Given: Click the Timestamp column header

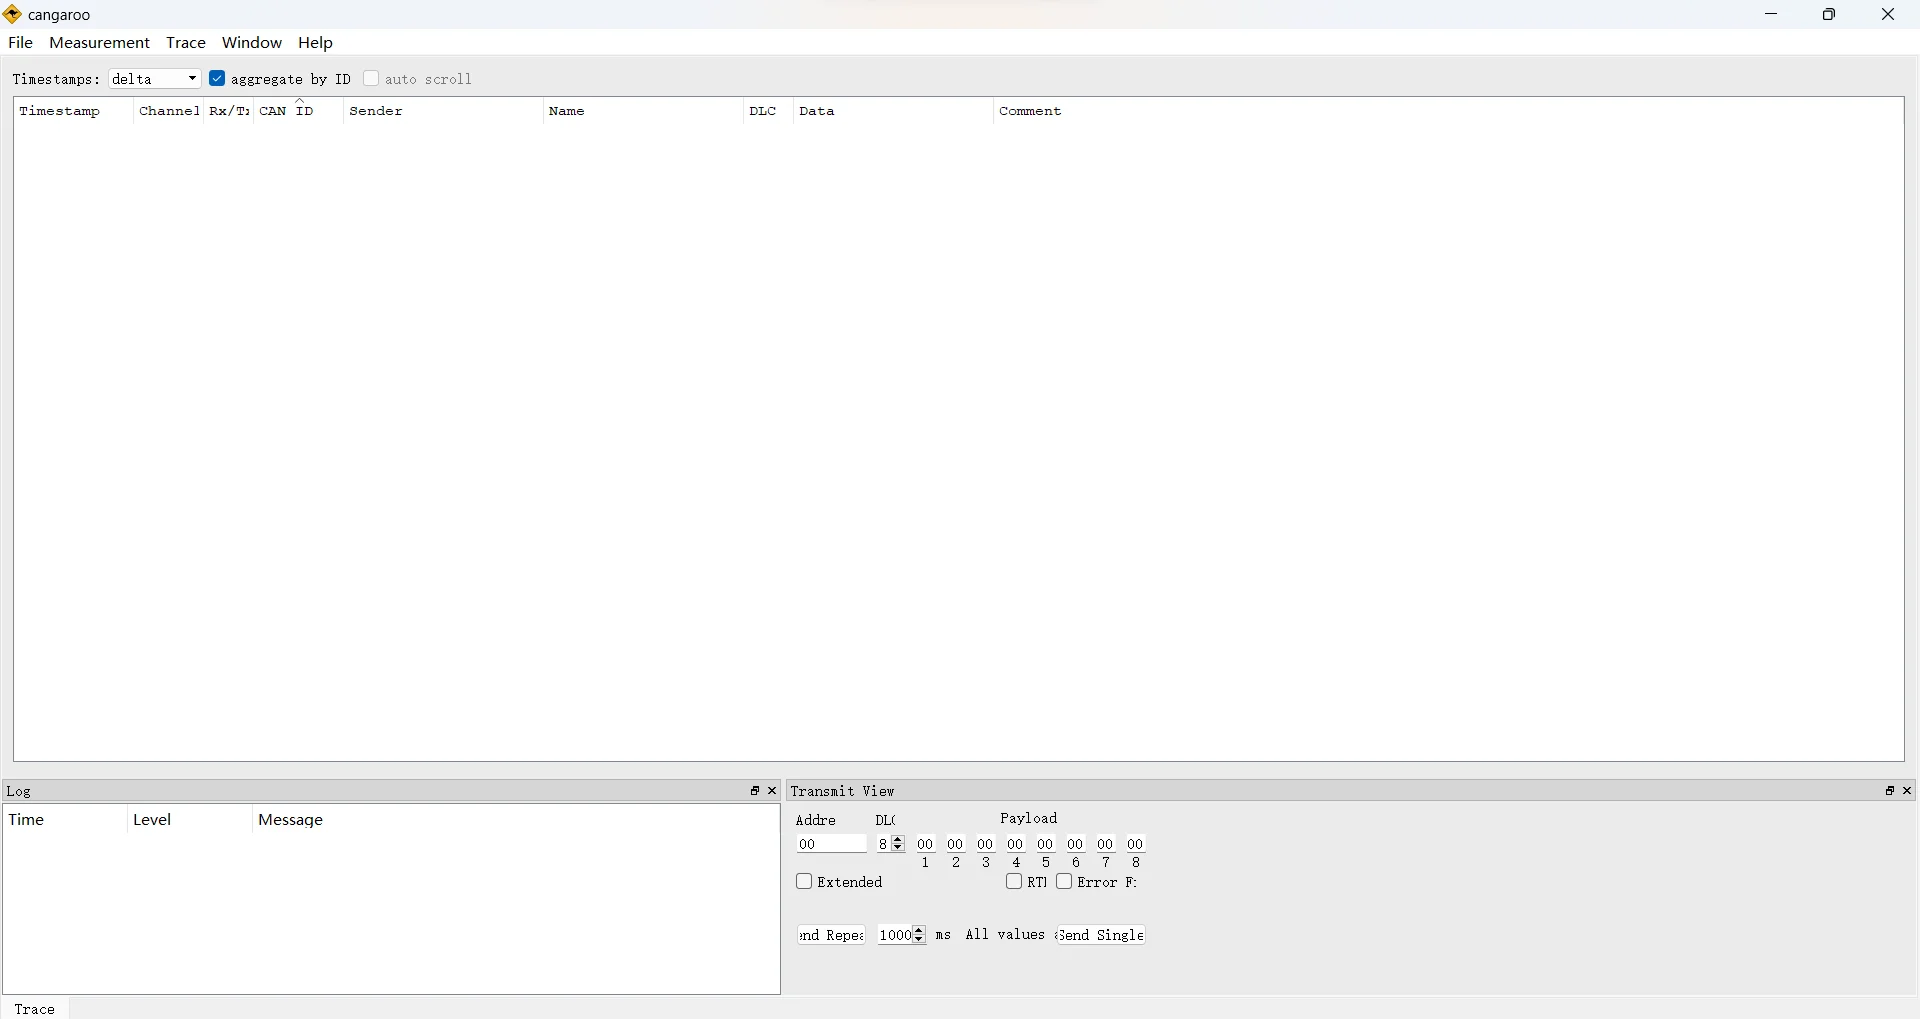Looking at the screenshot, I should click(73, 111).
